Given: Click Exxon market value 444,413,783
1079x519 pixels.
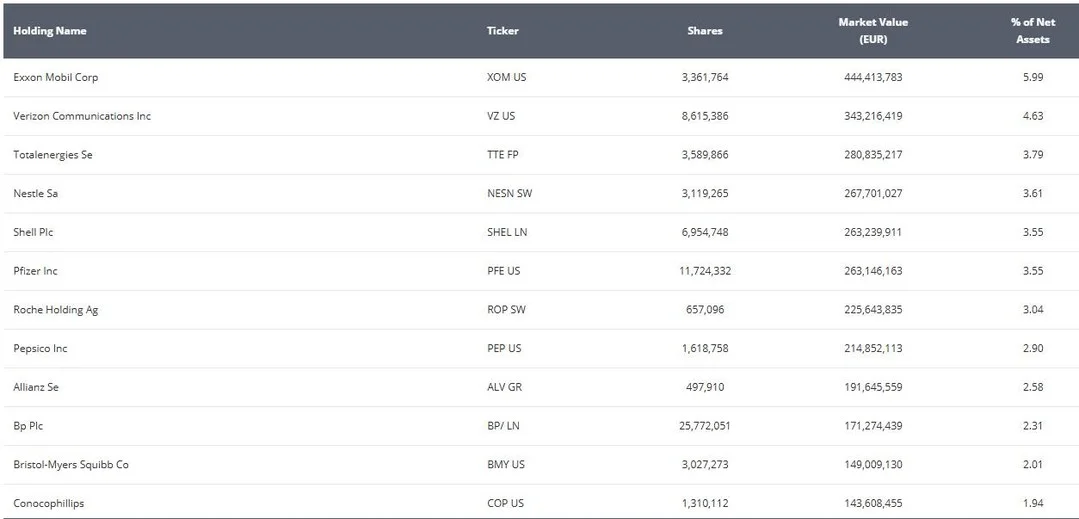Looking at the screenshot, I should [873, 77].
